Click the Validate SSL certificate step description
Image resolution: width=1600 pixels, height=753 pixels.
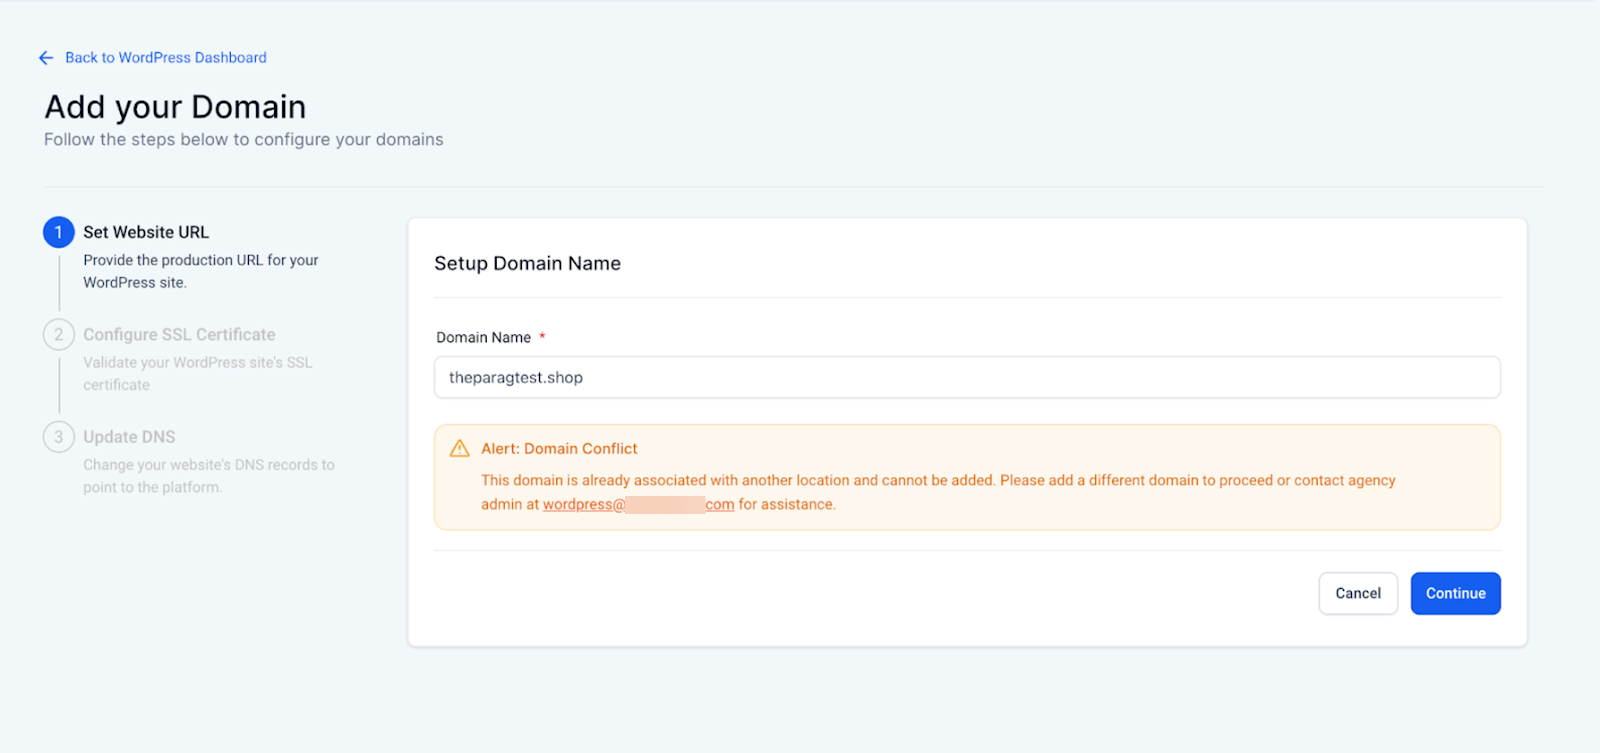point(197,373)
